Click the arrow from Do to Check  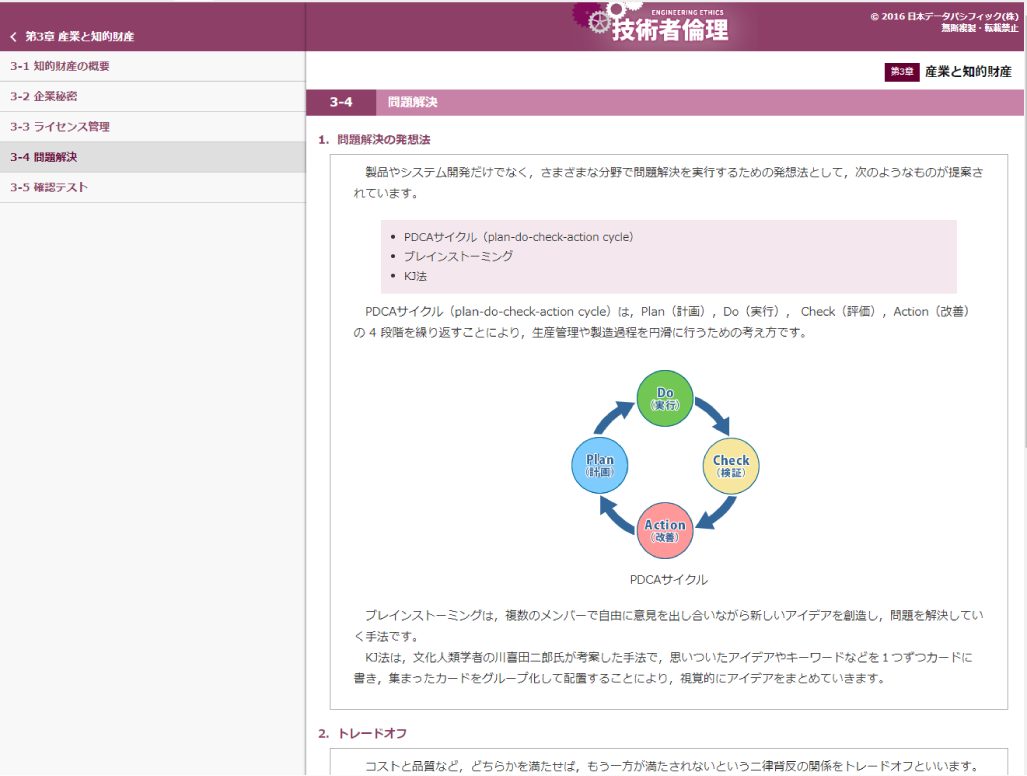pyautogui.click(x=713, y=414)
